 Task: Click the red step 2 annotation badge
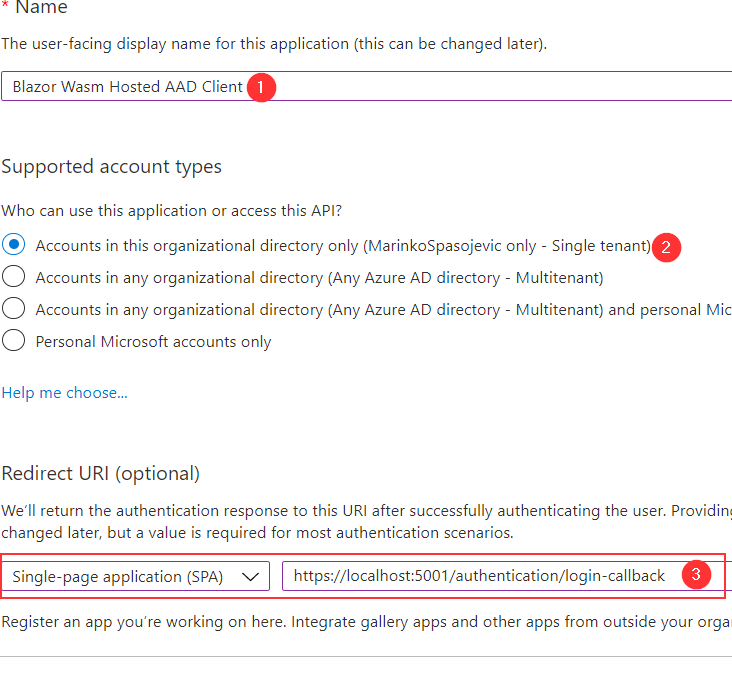pyautogui.click(x=666, y=246)
